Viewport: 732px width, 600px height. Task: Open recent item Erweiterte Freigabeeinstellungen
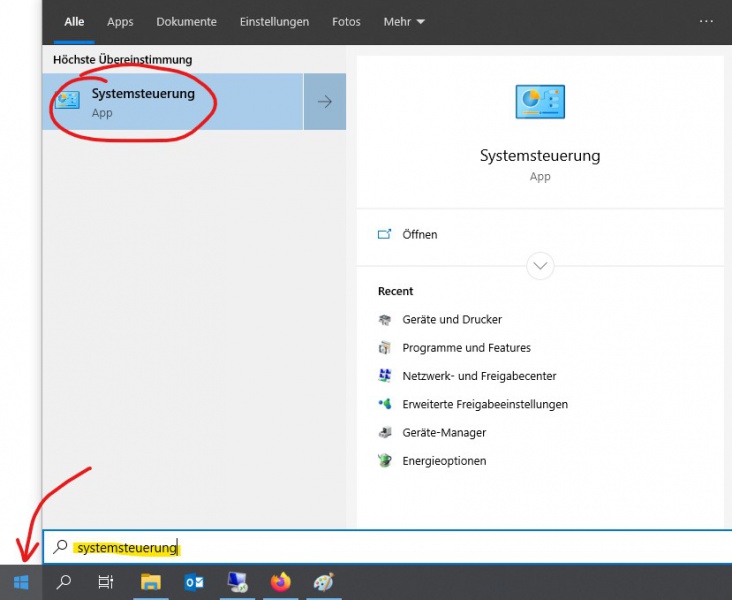[x=485, y=404]
